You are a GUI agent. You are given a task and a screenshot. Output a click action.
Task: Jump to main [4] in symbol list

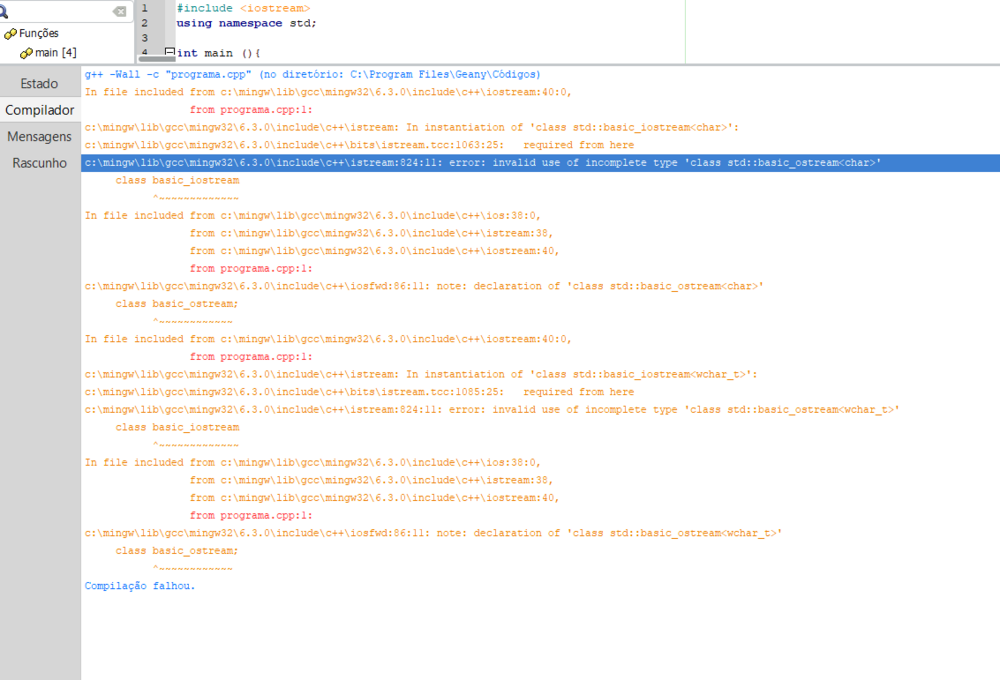(55, 52)
